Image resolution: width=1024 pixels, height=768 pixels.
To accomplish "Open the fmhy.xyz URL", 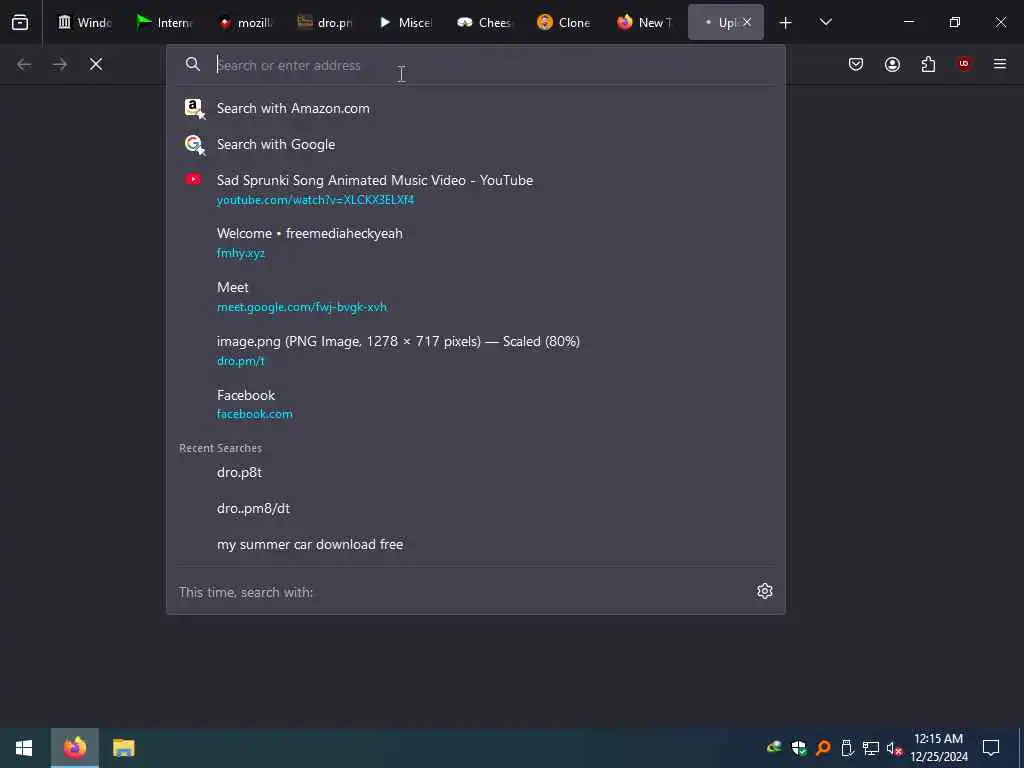I will 240,253.
